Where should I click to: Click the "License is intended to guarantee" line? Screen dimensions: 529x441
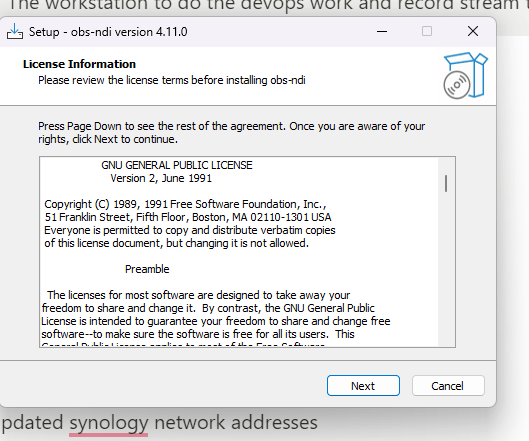coord(216,321)
